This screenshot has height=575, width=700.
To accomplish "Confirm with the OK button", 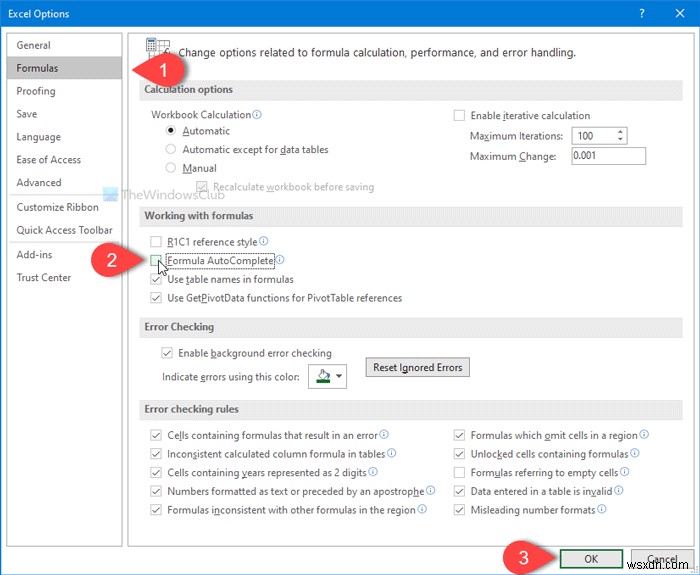I will tap(591, 558).
